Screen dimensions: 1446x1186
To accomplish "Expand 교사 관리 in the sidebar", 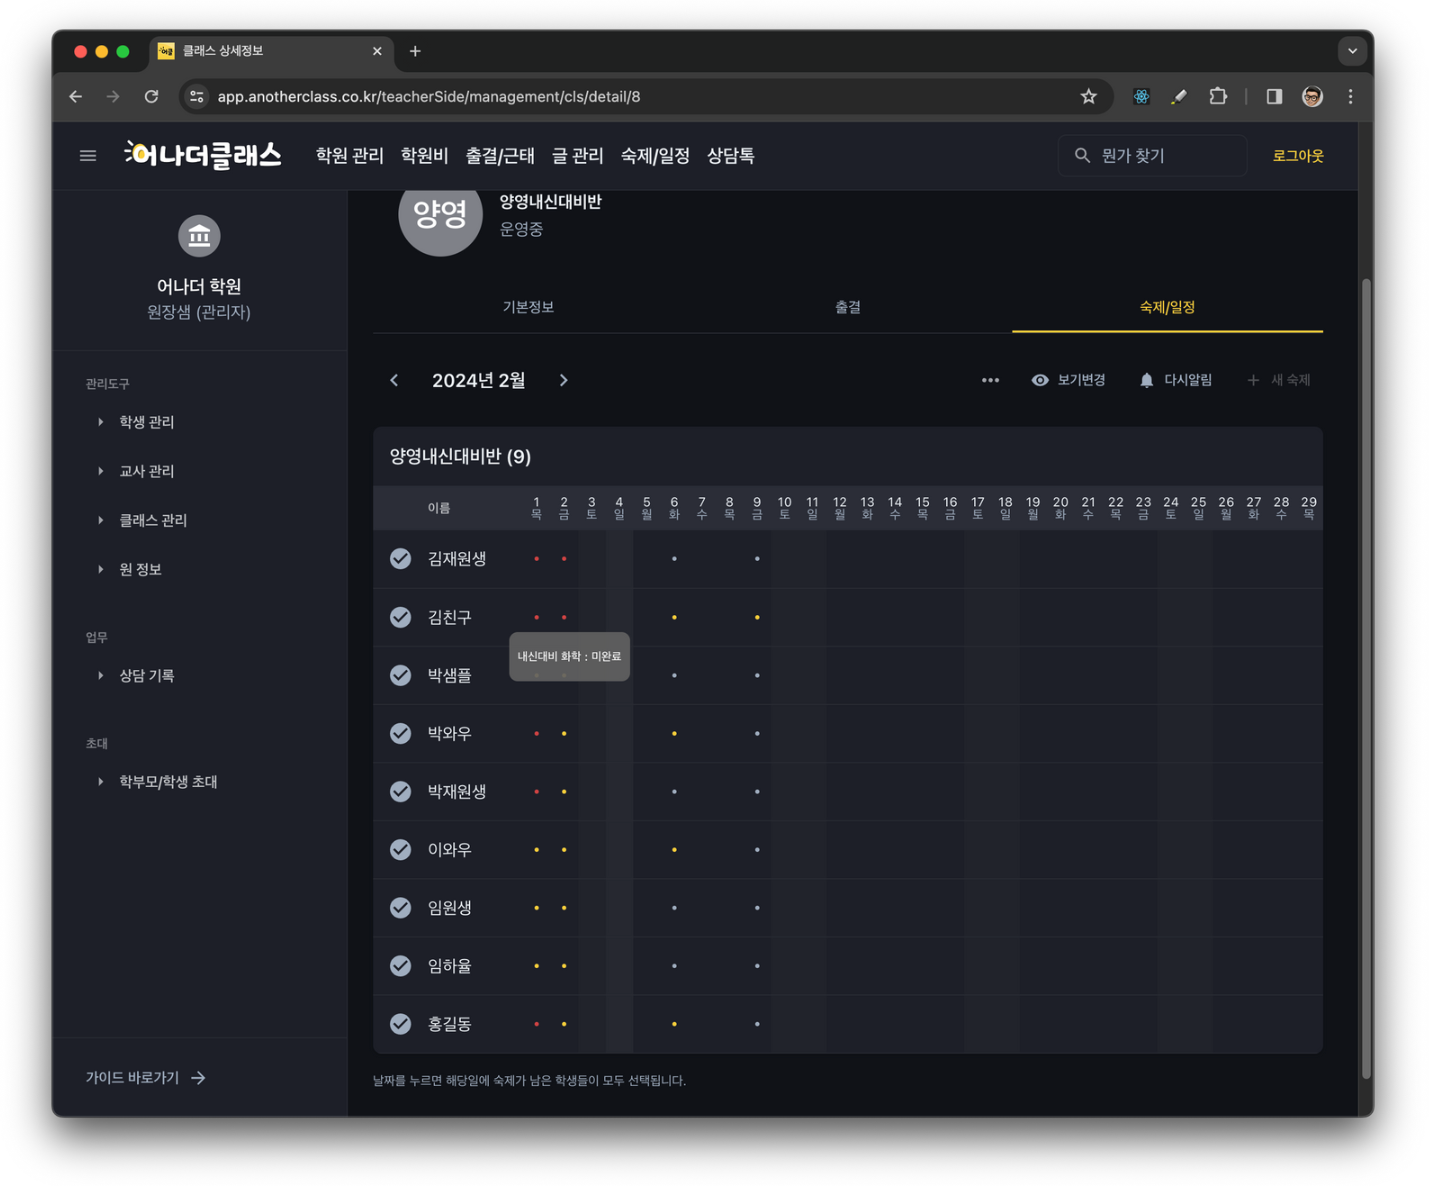I will (x=146, y=471).
